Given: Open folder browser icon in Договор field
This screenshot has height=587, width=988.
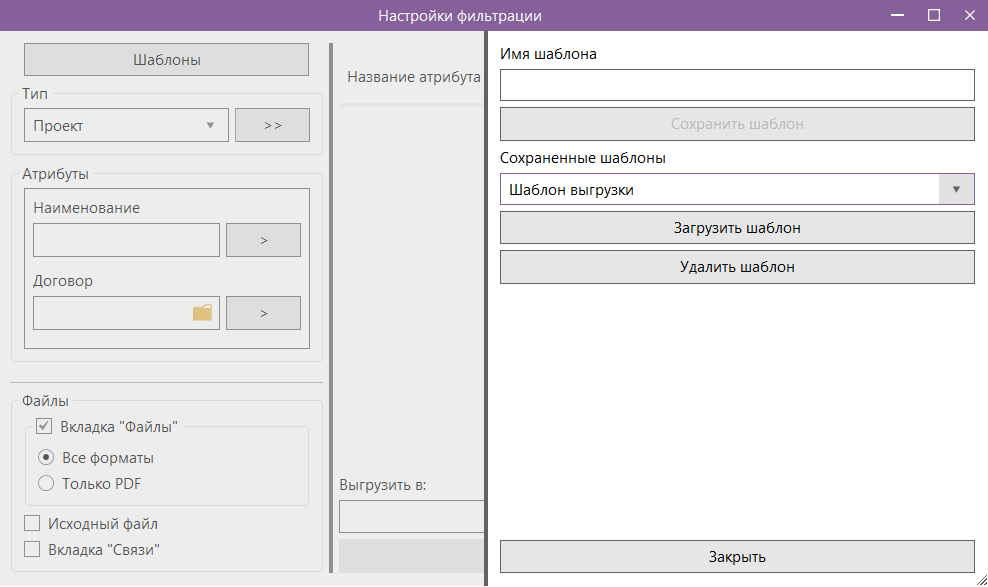Looking at the screenshot, I should 202,312.
